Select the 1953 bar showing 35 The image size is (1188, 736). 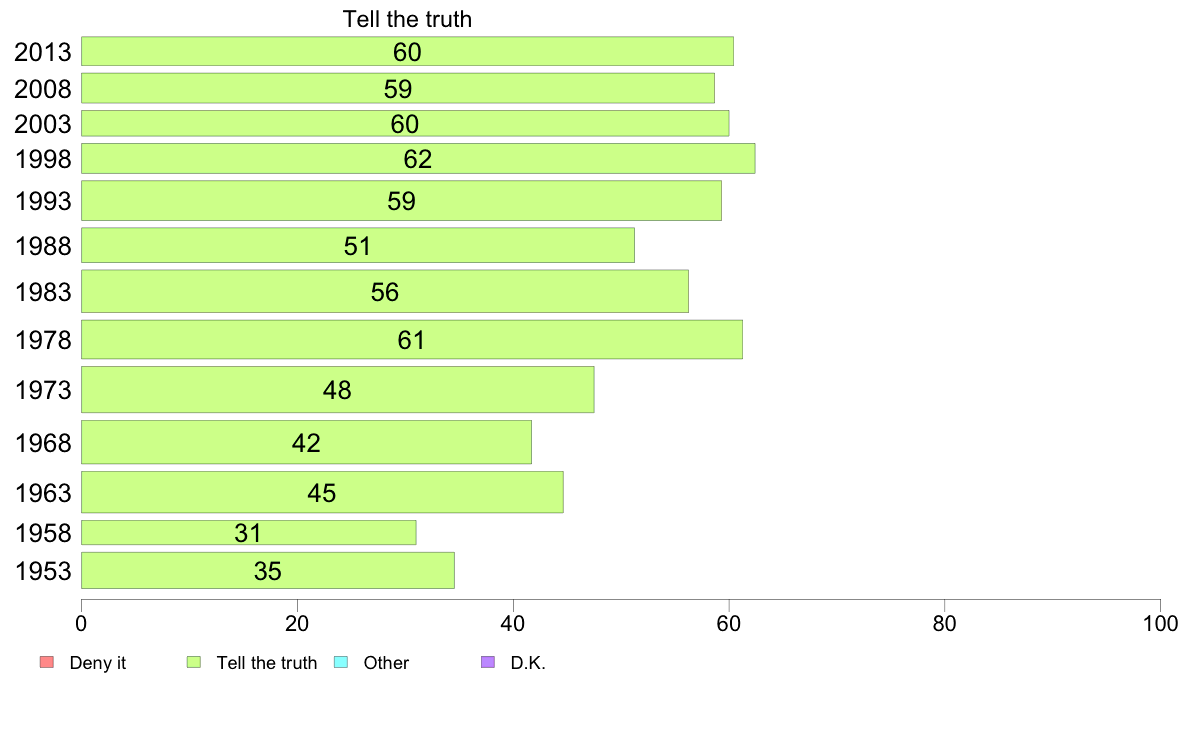[268, 570]
